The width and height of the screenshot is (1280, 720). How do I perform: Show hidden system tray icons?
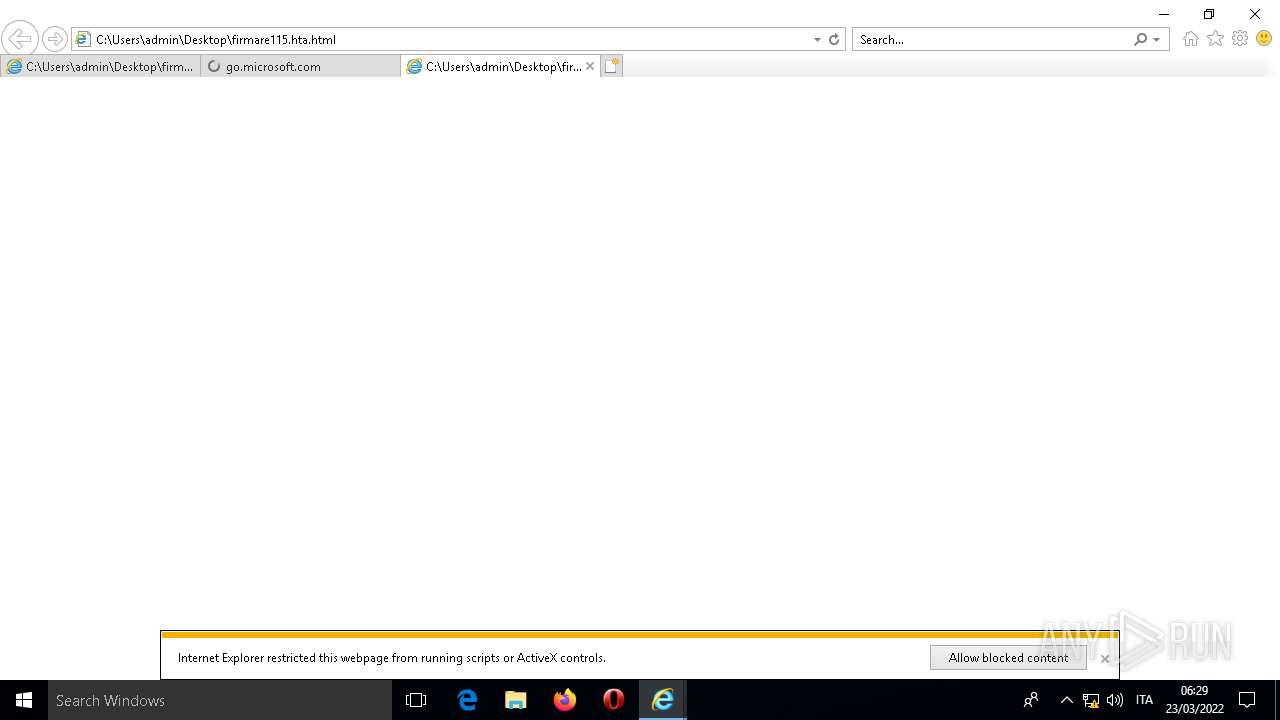(1066, 700)
